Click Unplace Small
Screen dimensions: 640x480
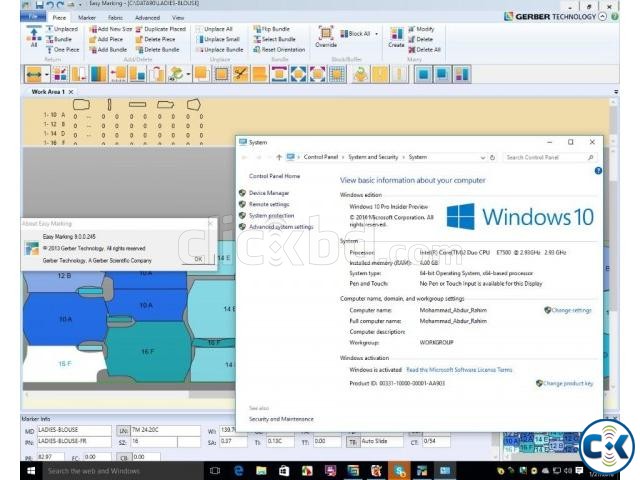click(218, 39)
